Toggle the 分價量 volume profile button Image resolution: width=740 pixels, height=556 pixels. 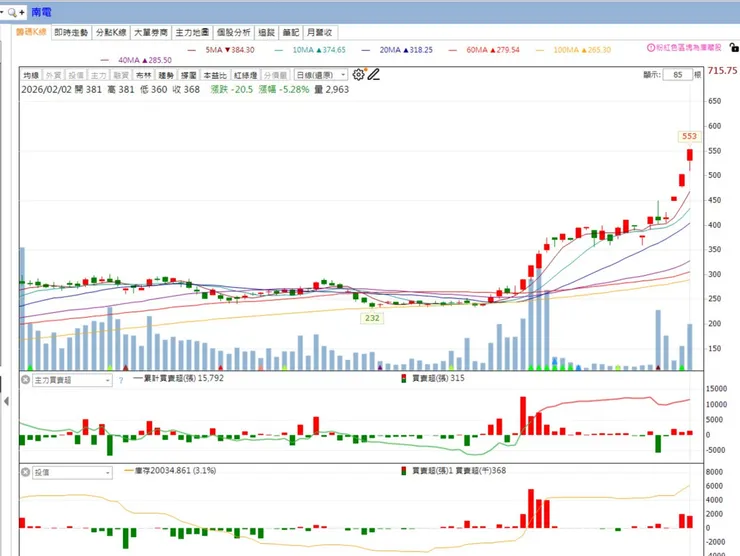[x=276, y=76]
